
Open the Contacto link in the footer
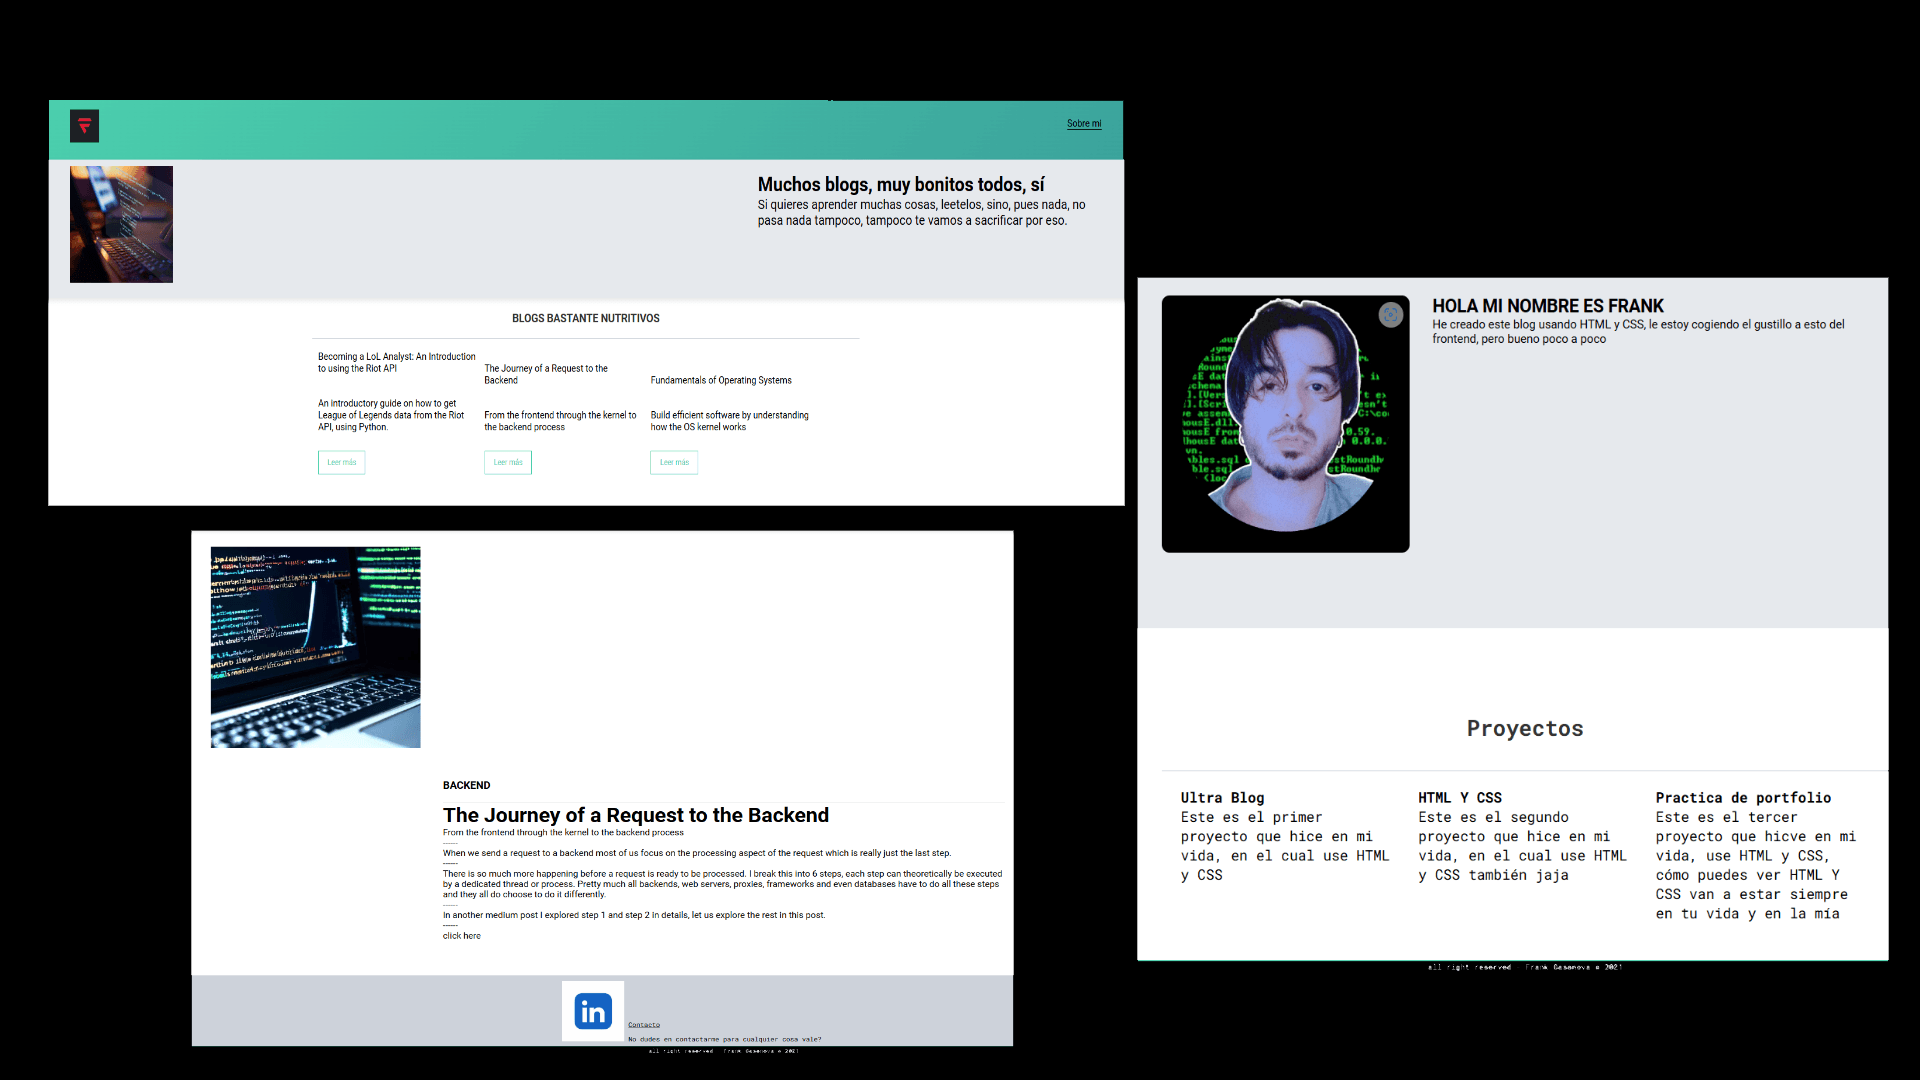[x=644, y=1025]
